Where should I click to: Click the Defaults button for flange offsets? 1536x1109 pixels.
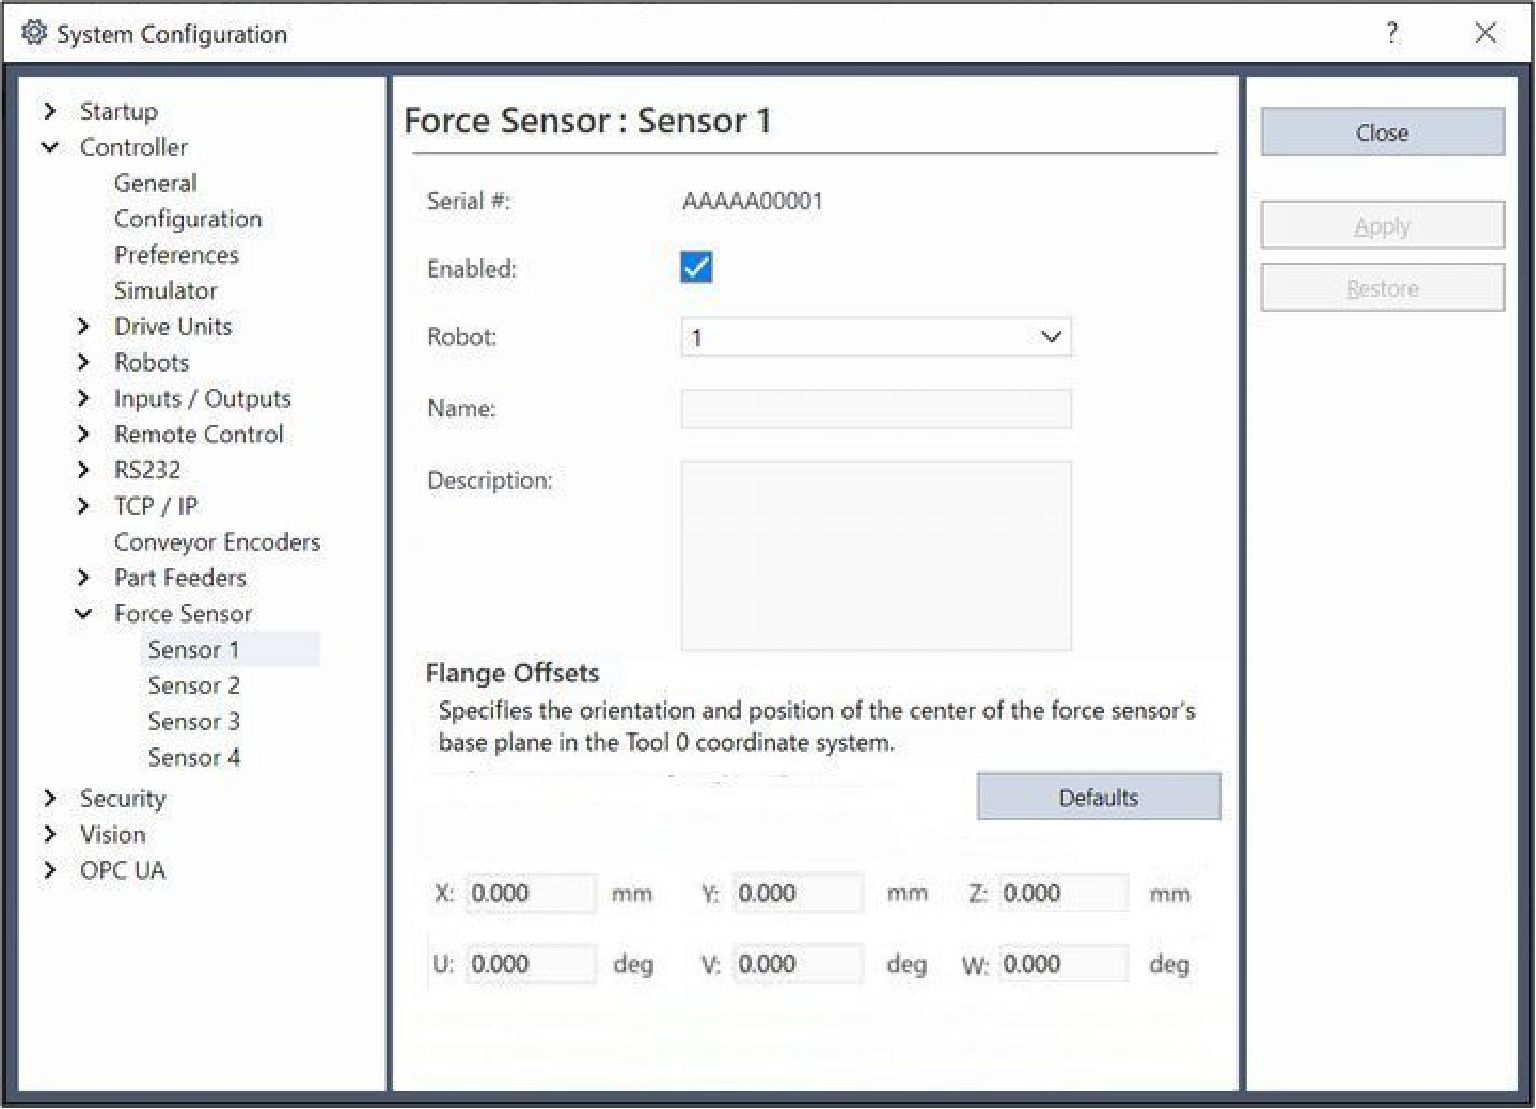1099,797
